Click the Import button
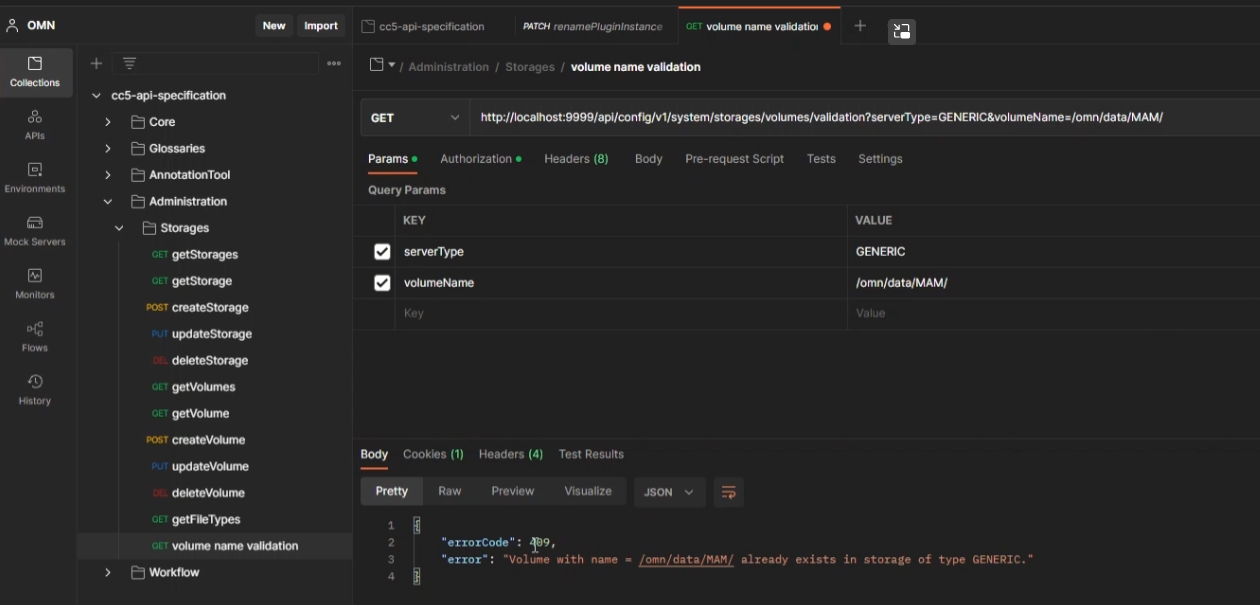 321,26
